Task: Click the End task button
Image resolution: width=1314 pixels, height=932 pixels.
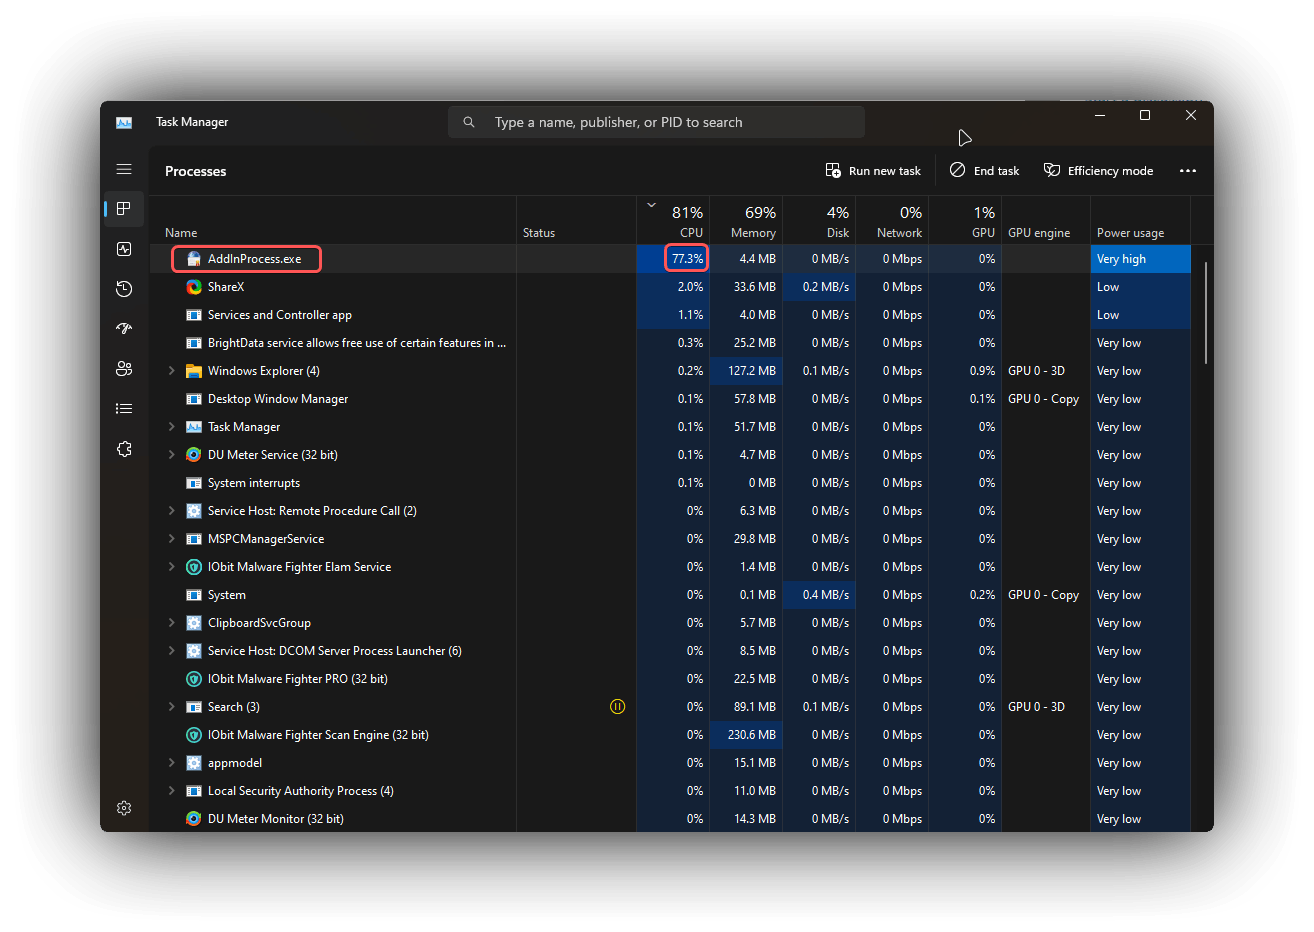Action: [x=984, y=171]
